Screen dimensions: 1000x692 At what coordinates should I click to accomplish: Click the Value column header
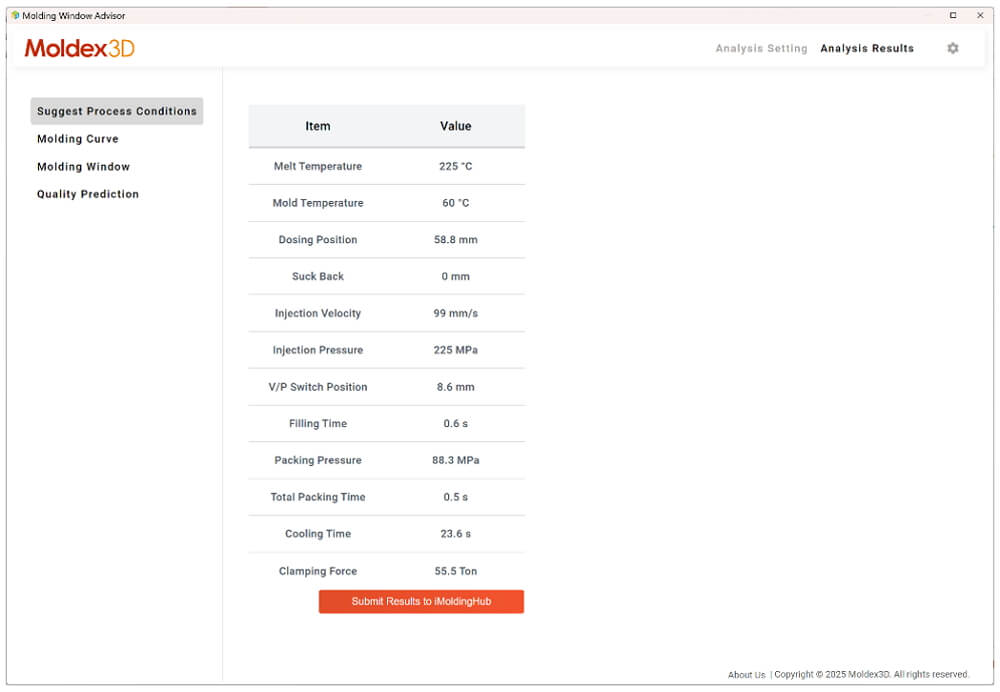[x=455, y=126]
